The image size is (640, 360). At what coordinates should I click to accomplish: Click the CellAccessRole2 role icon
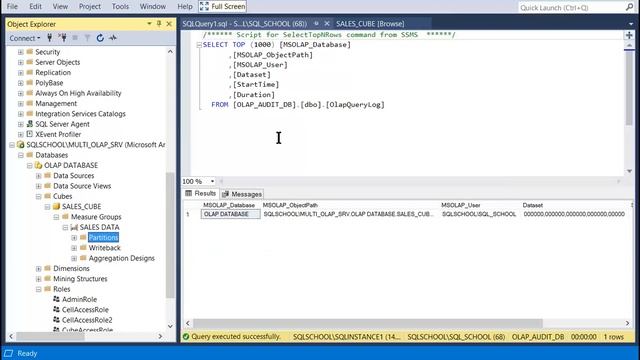coord(56,320)
